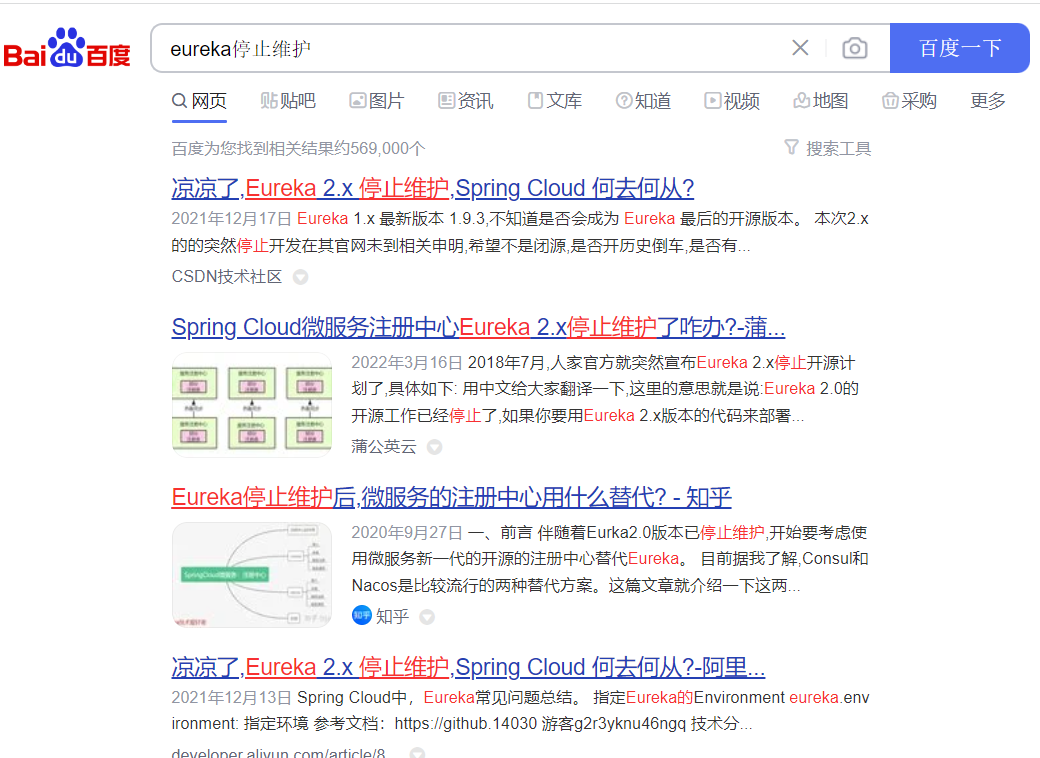Open the CSDN result 凉凉了,Eureka 2.x 停止维护
The image size is (1040, 758).
[432, 188]
